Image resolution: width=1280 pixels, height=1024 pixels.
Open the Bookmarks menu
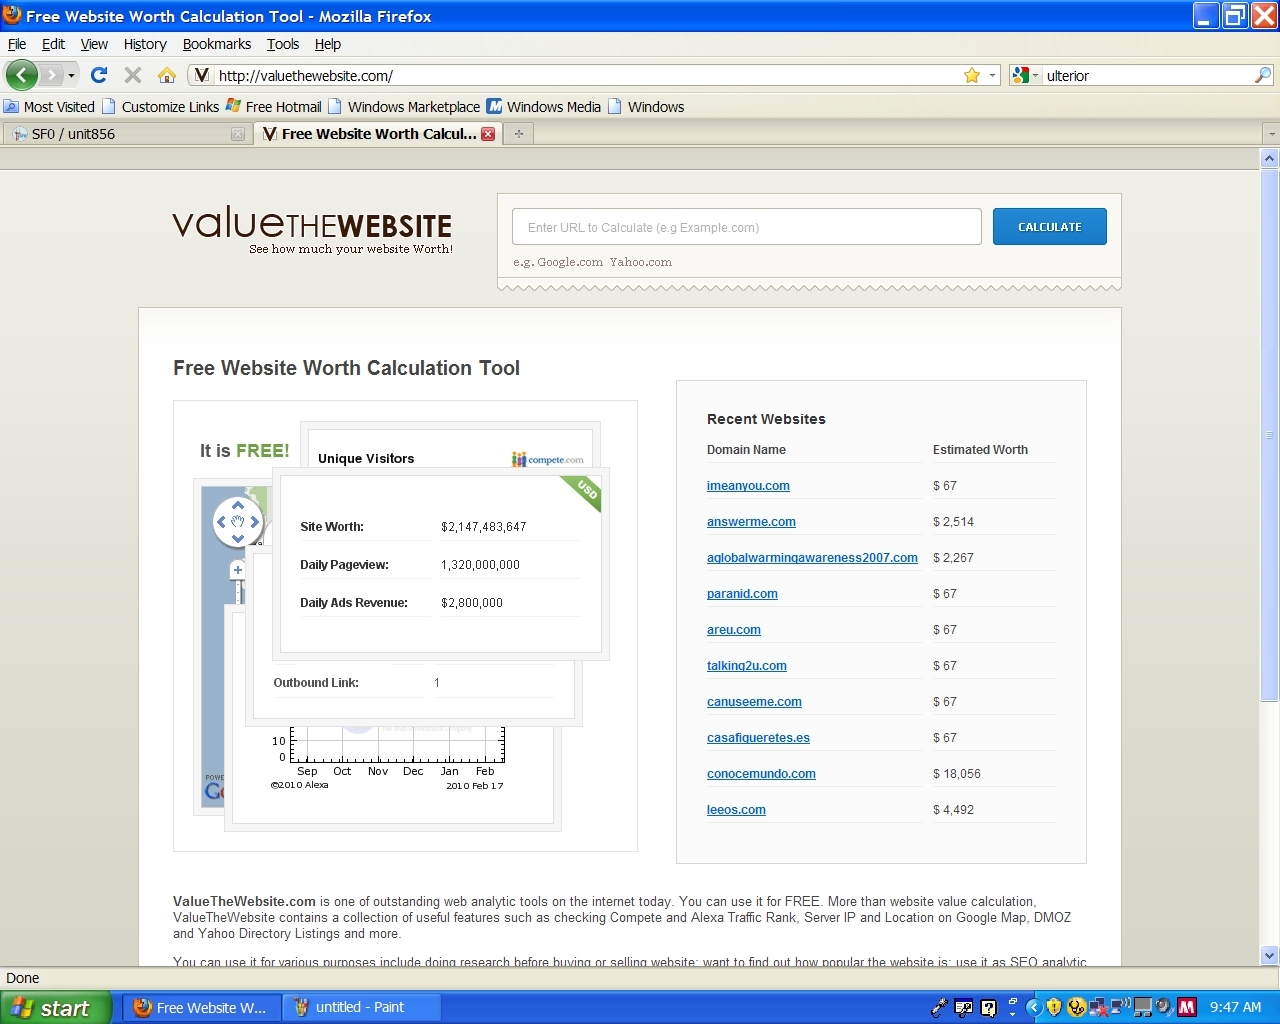[216, 44]
